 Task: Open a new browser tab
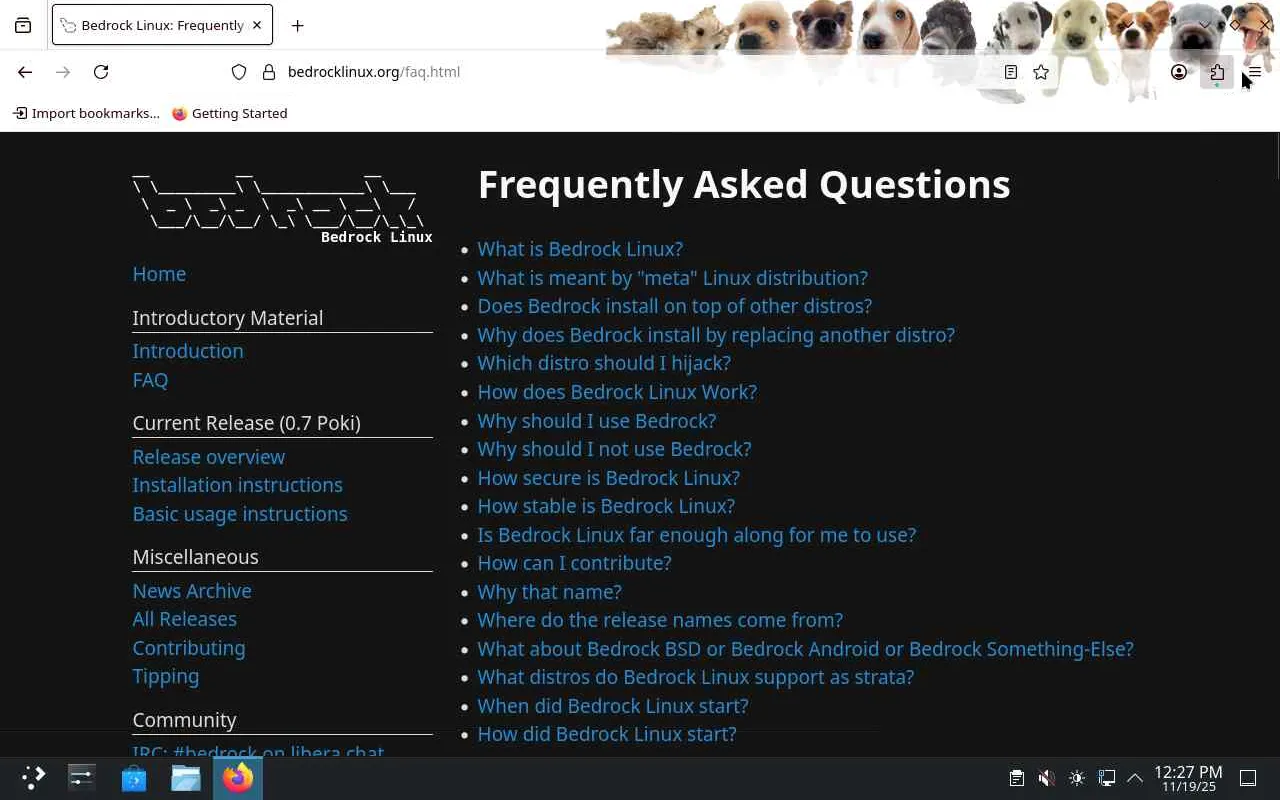[x=297, y=26]
